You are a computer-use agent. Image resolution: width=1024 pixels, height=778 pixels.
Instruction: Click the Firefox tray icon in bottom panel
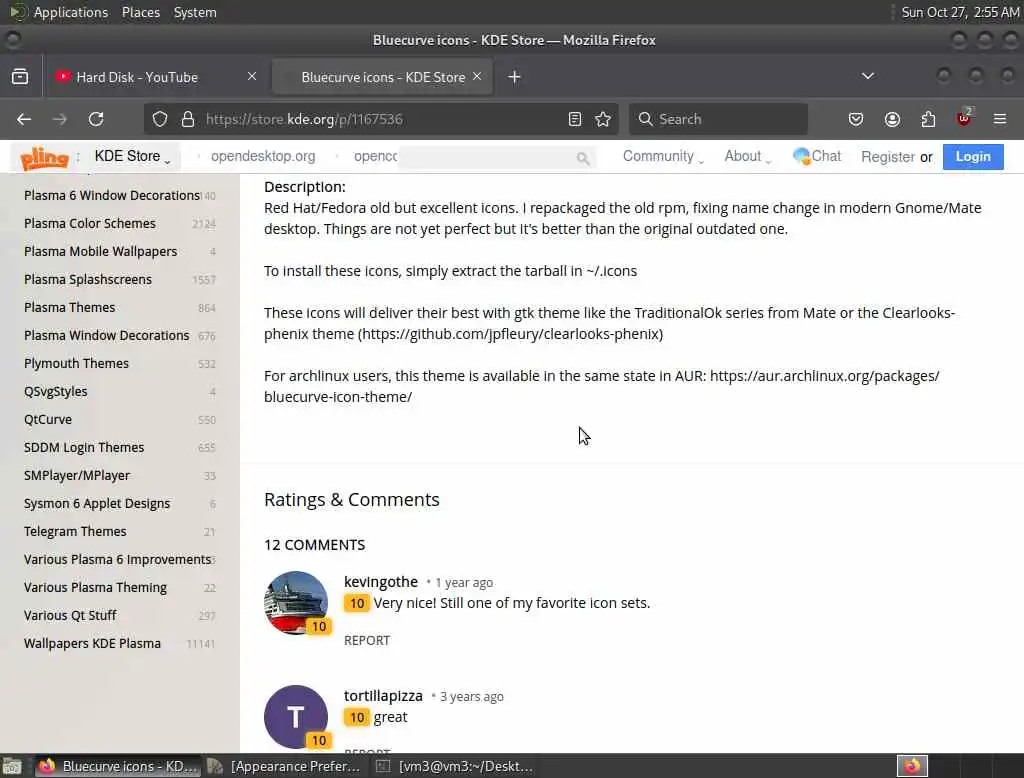coord(912,766)
